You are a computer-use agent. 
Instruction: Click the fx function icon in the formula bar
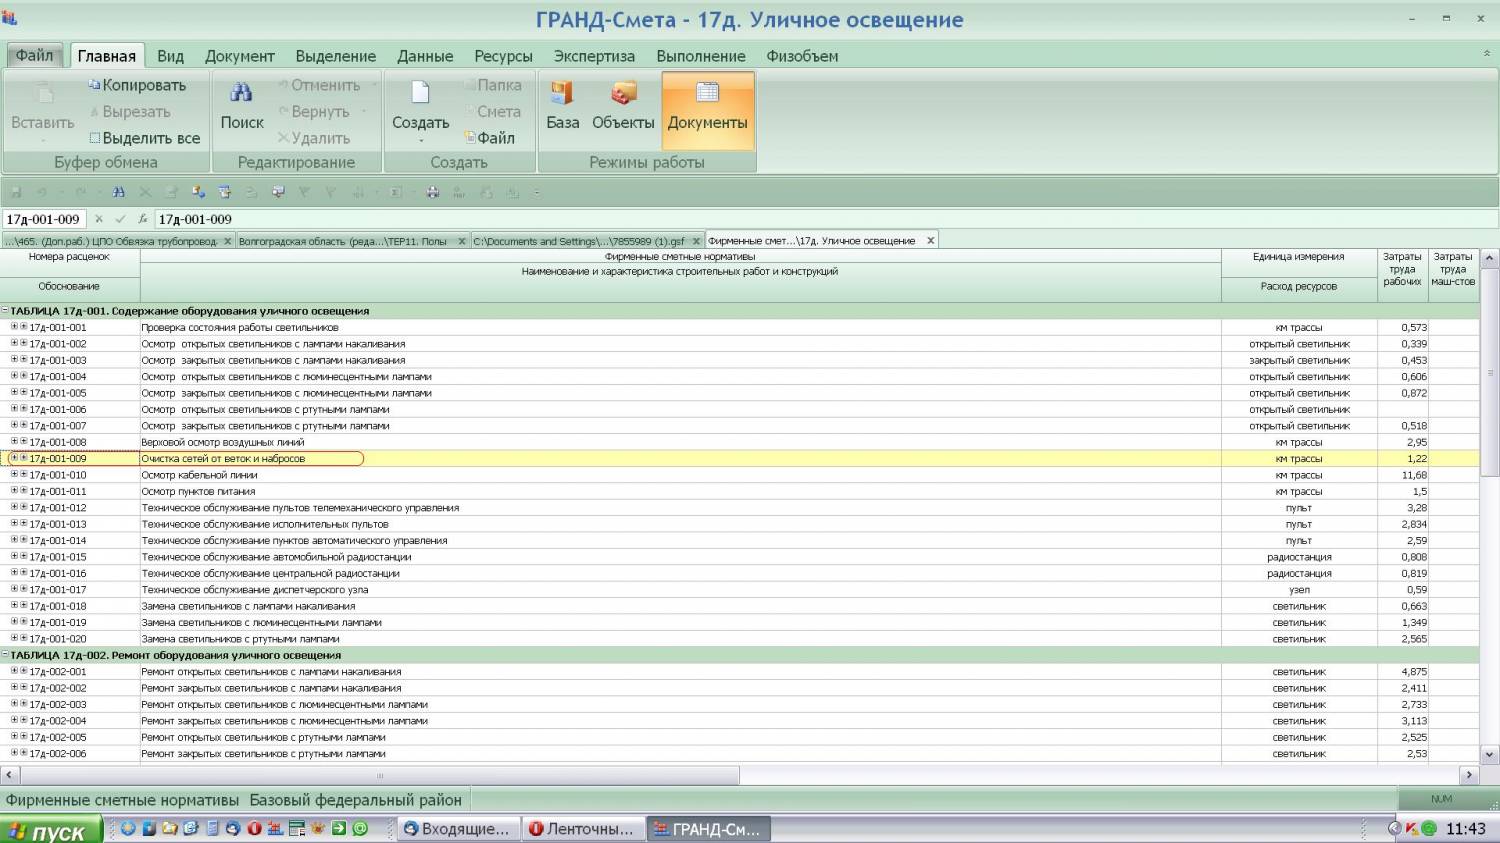(143, 219)
